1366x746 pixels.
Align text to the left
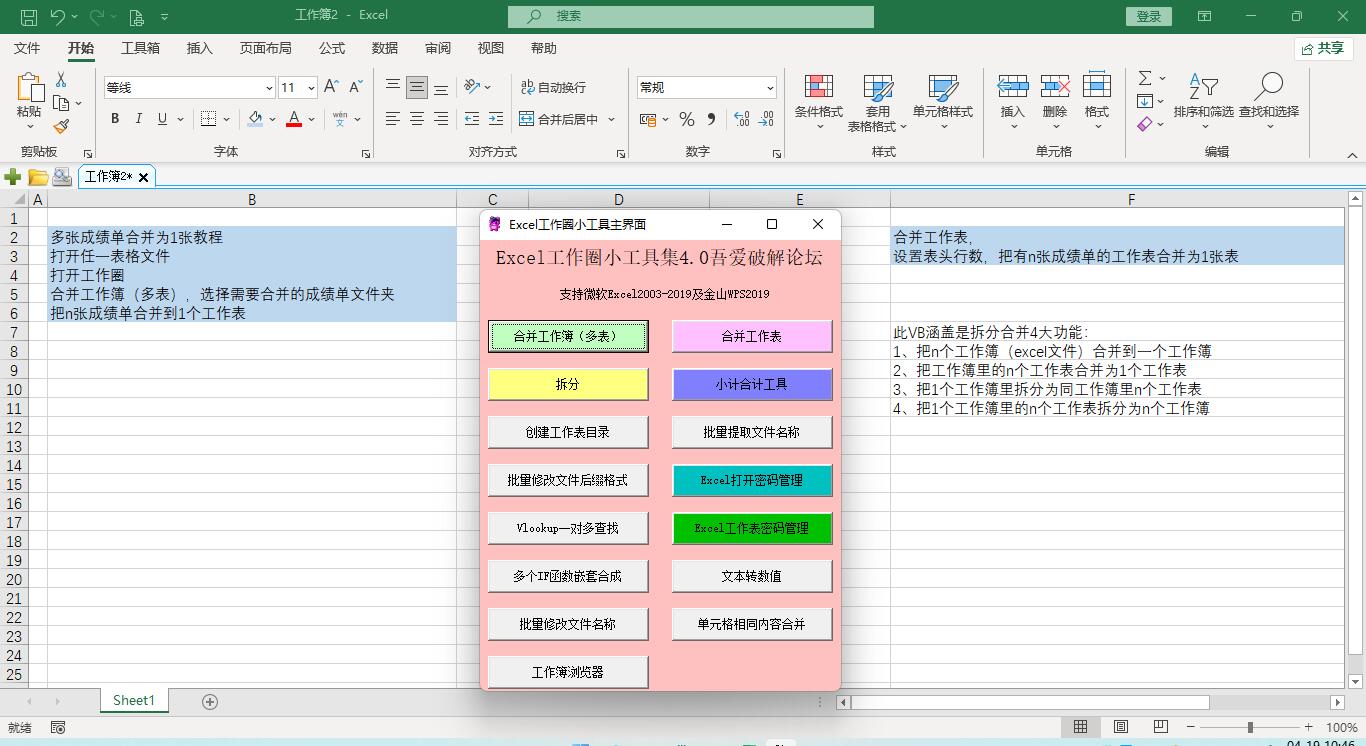[x=393, y=119]
